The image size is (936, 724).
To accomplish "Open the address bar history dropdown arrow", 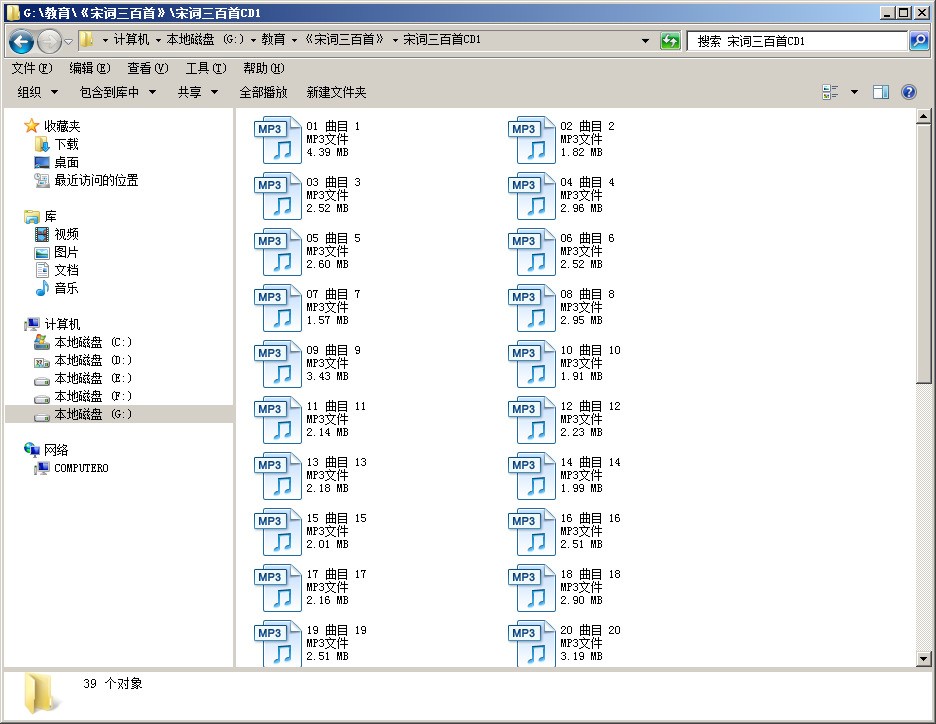I will (x=644, y=41).
